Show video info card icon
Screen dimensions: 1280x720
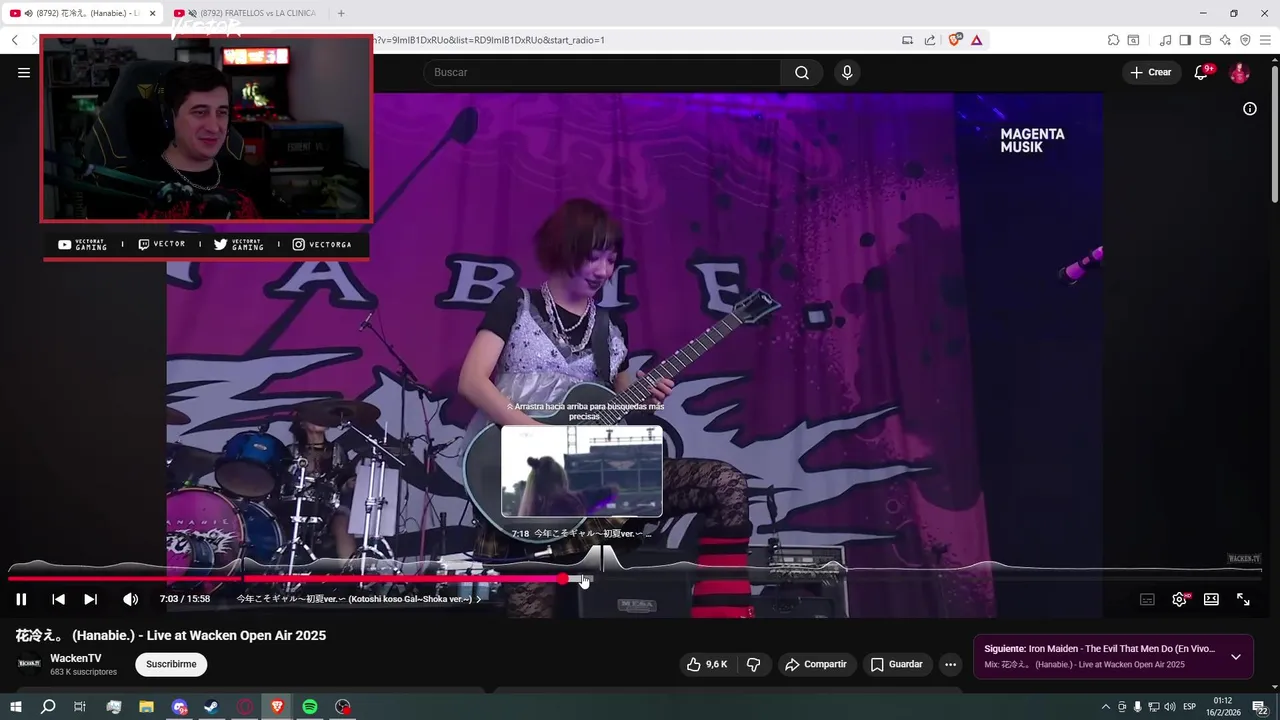coord(1249,109)
